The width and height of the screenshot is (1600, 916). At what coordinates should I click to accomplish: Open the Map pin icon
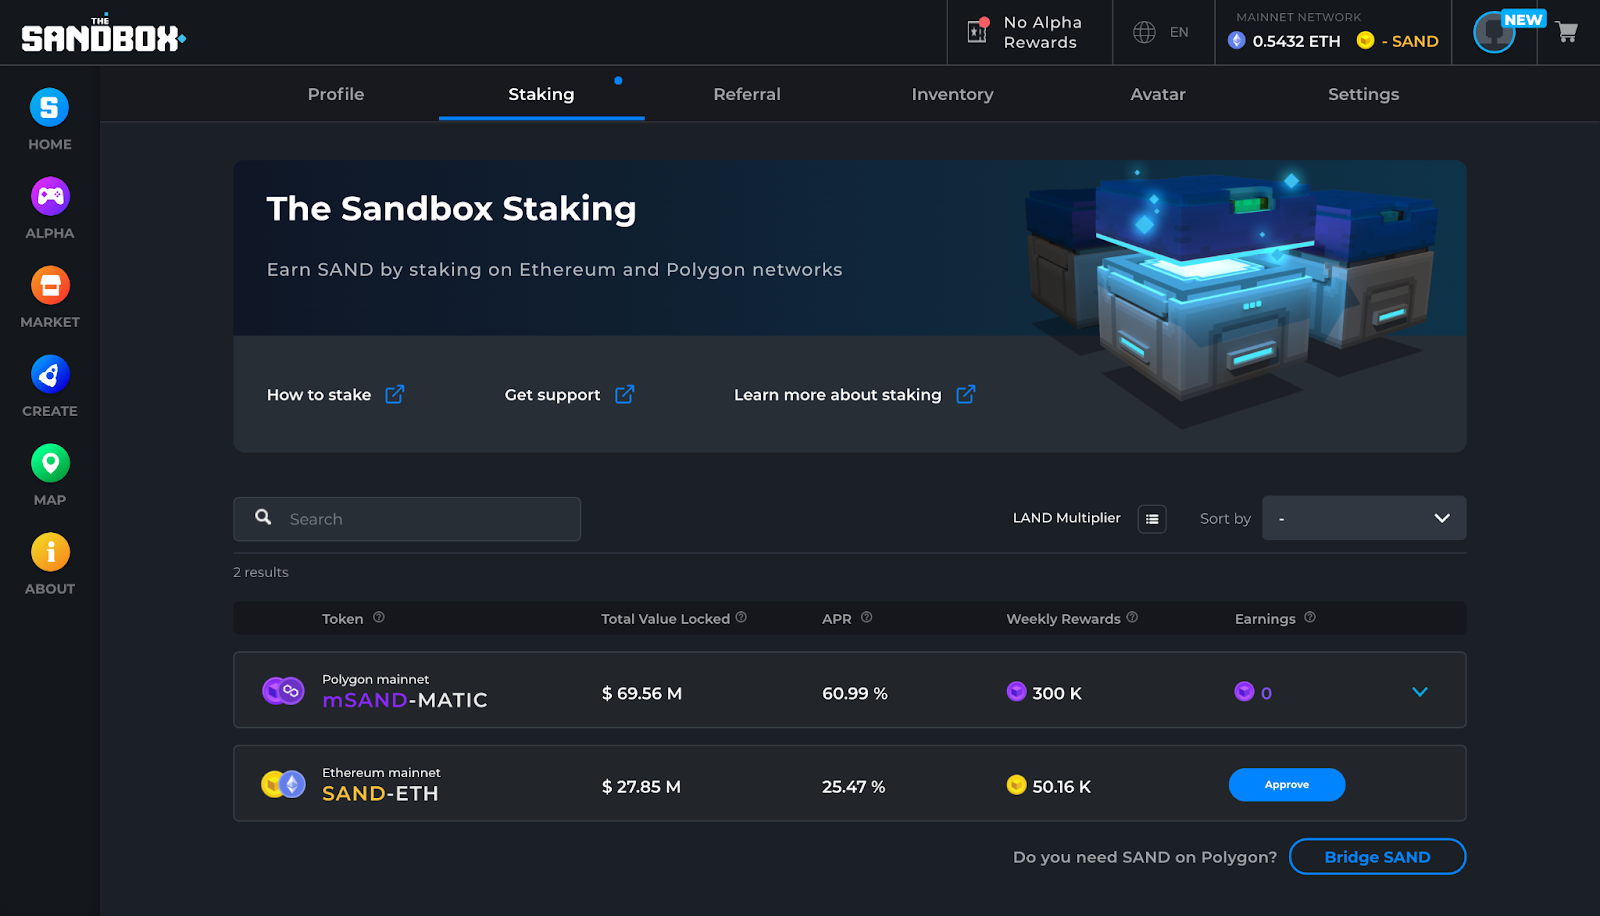(50, 463)
